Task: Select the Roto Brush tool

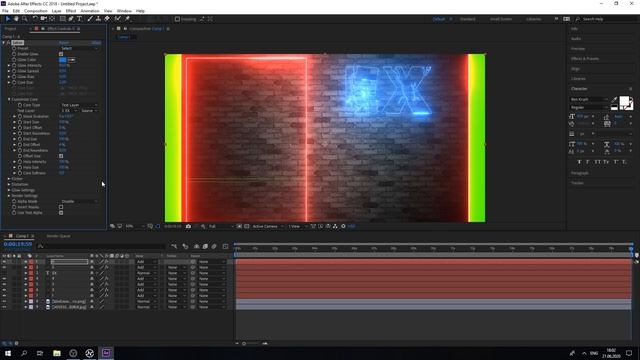Action: (118, 19)
